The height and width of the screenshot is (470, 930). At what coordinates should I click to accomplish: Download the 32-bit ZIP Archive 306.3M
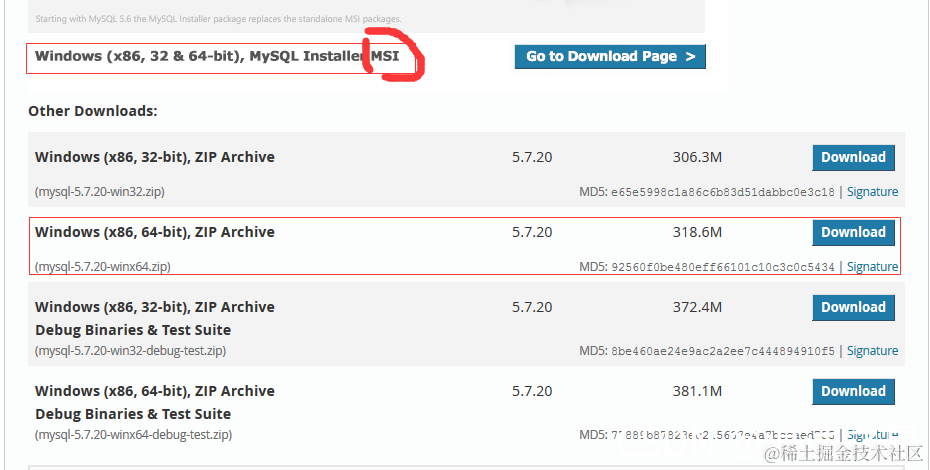tap(853, 158)
